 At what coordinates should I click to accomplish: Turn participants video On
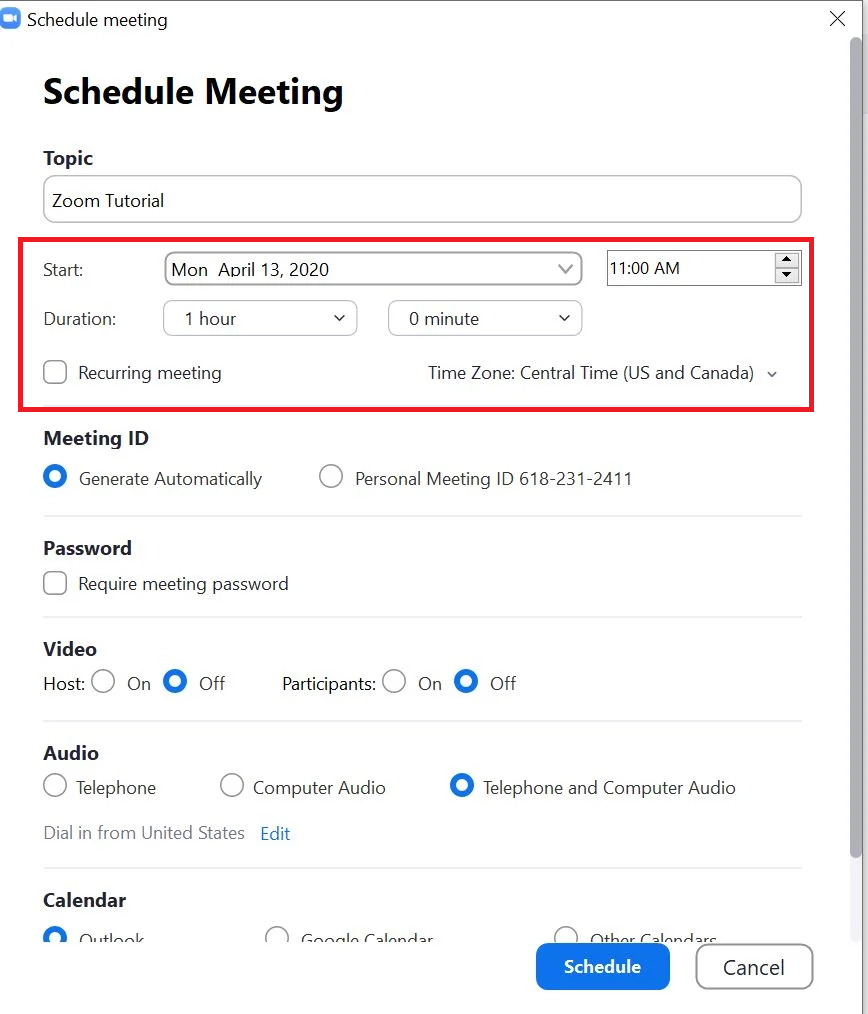coord(394,683)
